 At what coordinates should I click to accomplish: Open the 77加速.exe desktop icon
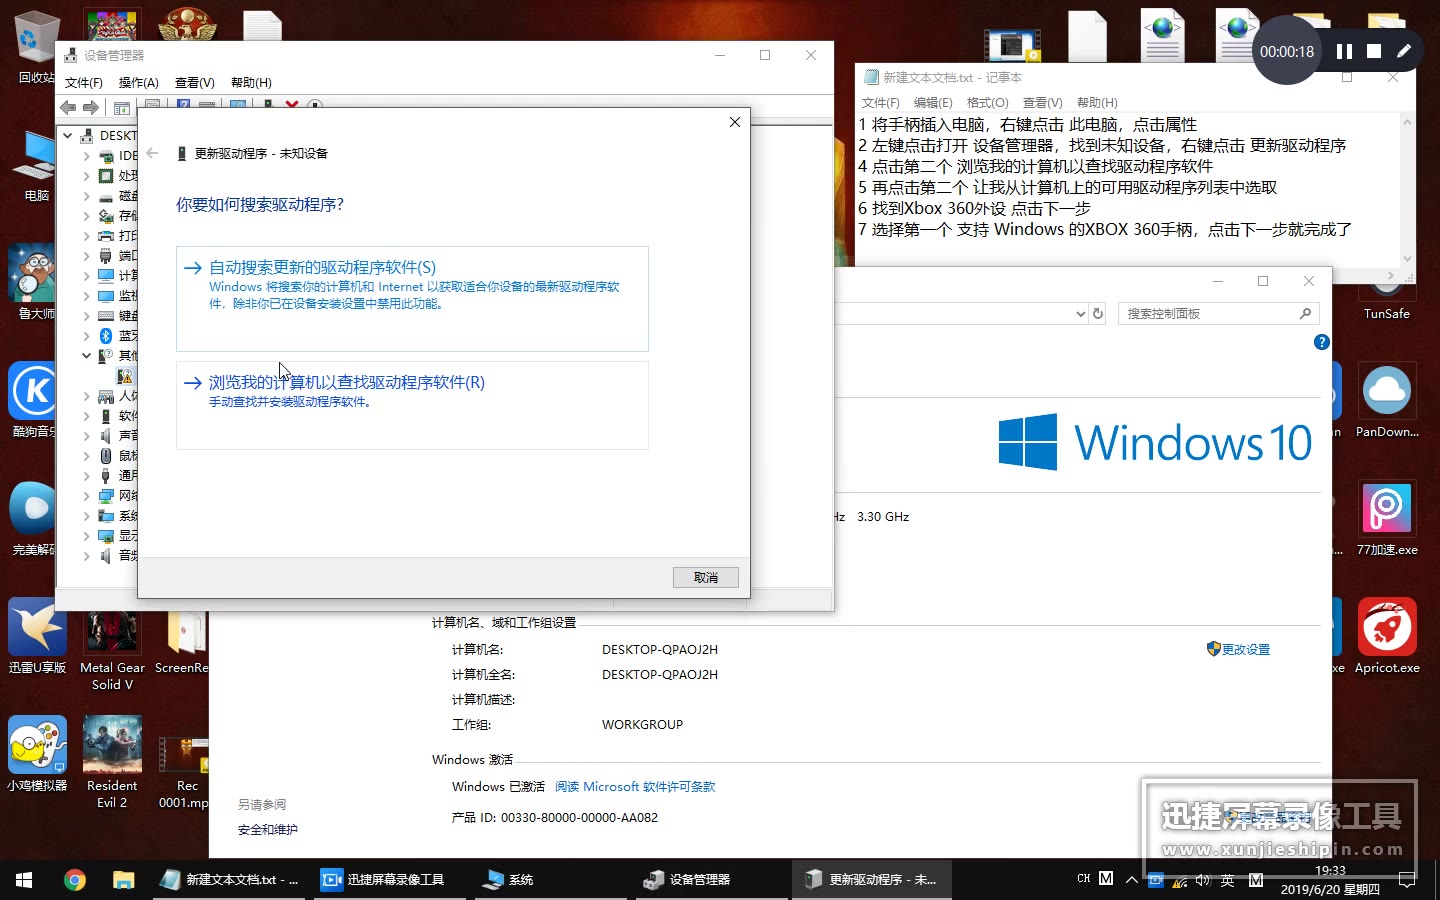point(1386,518)
